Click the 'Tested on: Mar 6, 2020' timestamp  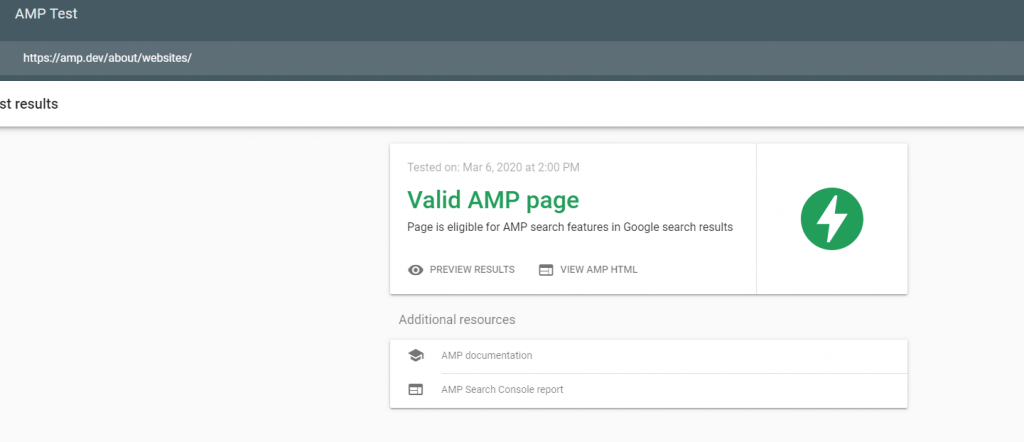(493, 167)
